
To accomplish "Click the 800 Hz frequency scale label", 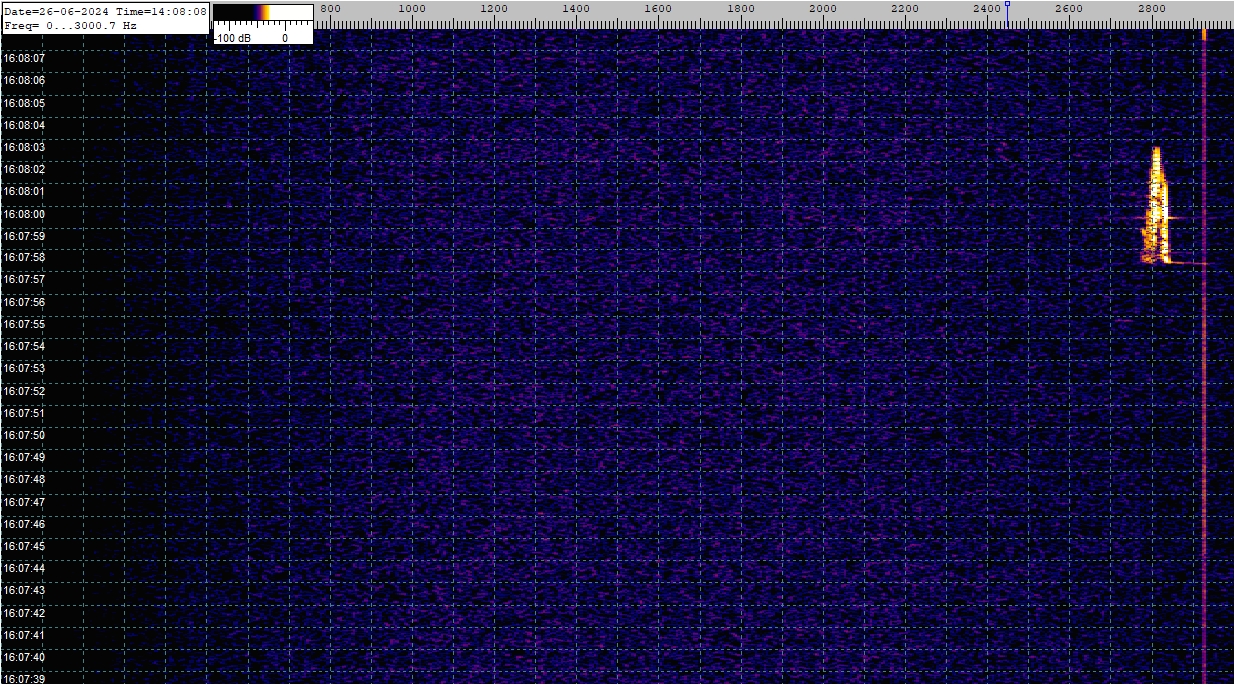I will [x=329, y=9].
